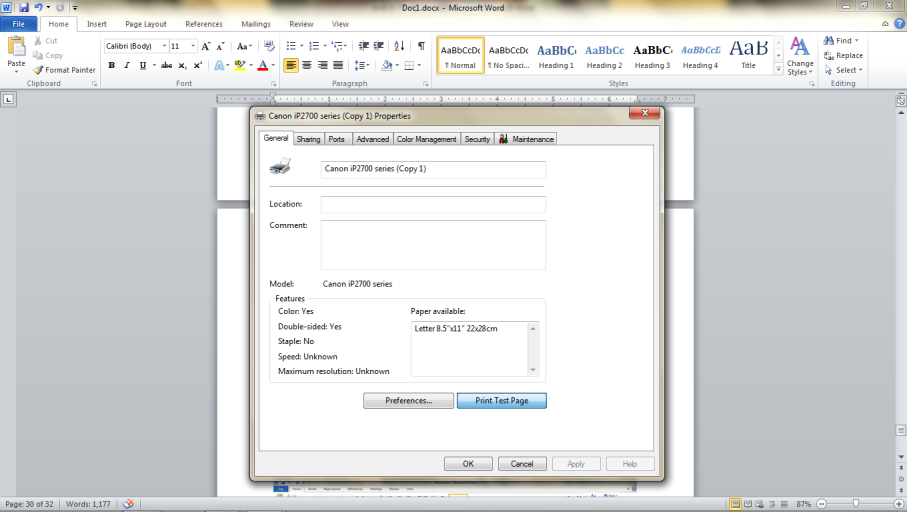The height and width of the screenshot is (512, 907).
Task: Toggle Subscript formatting
Action: pyautogui.click(x=182, y=65)
